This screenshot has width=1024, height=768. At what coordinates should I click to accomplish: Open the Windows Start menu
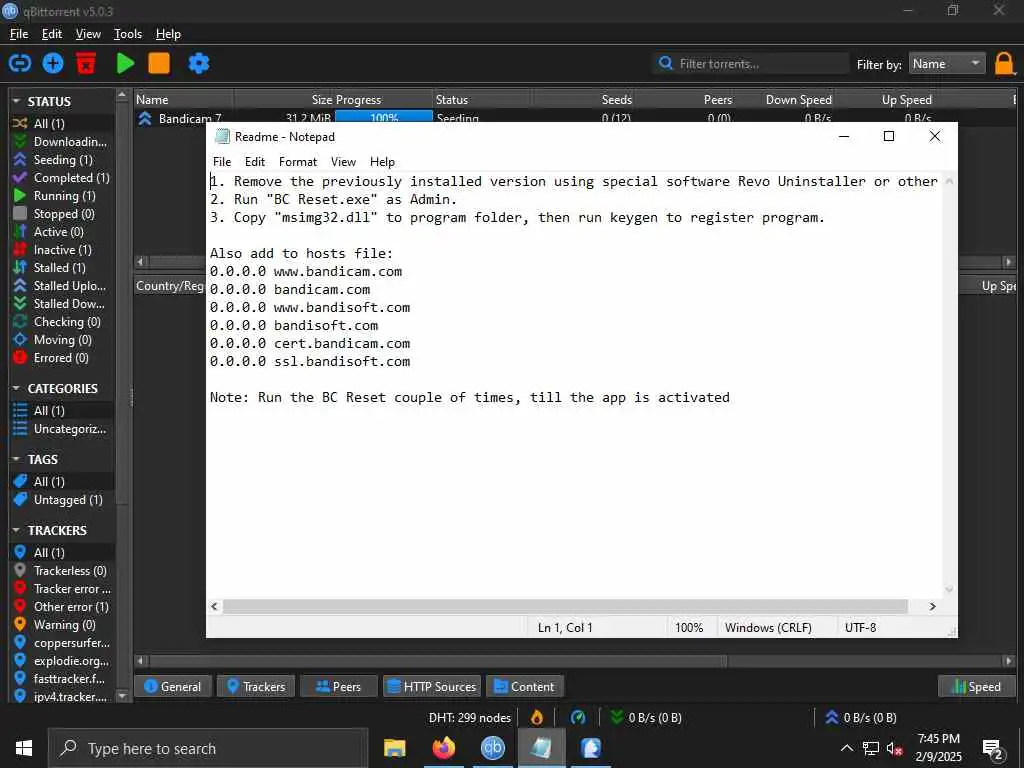[24, 748]
